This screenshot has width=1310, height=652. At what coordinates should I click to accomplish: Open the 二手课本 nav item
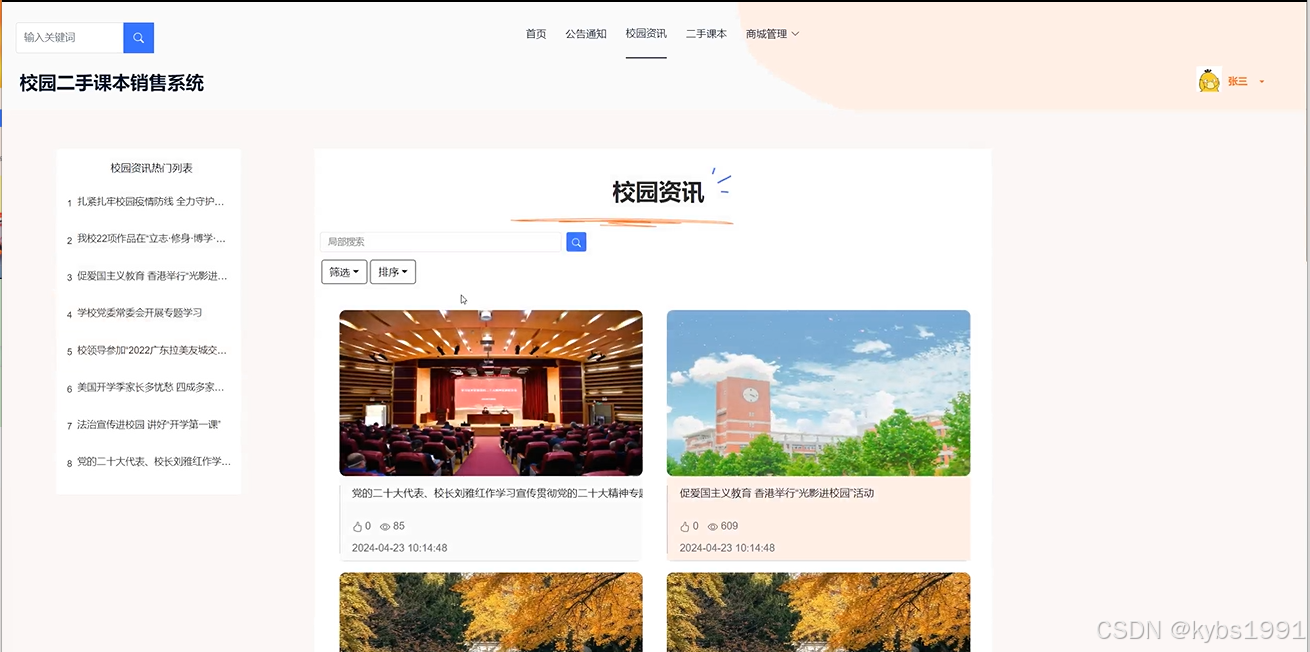pyautogui.click(x=706, y=34)
